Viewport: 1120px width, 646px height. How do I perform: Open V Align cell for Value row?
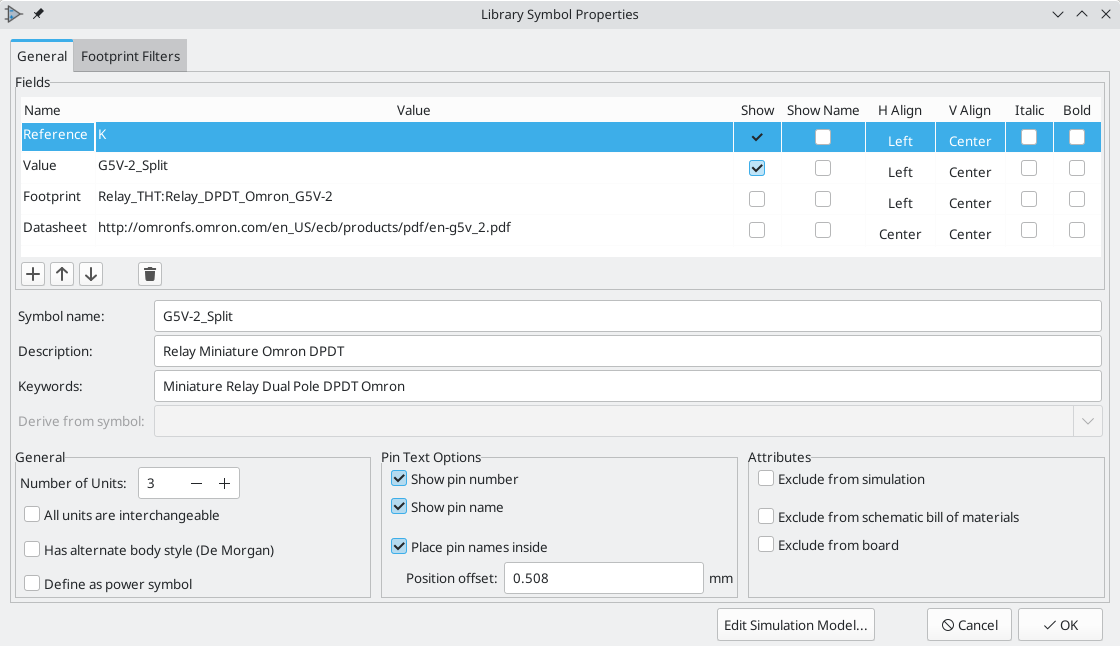tap(969, 172)
